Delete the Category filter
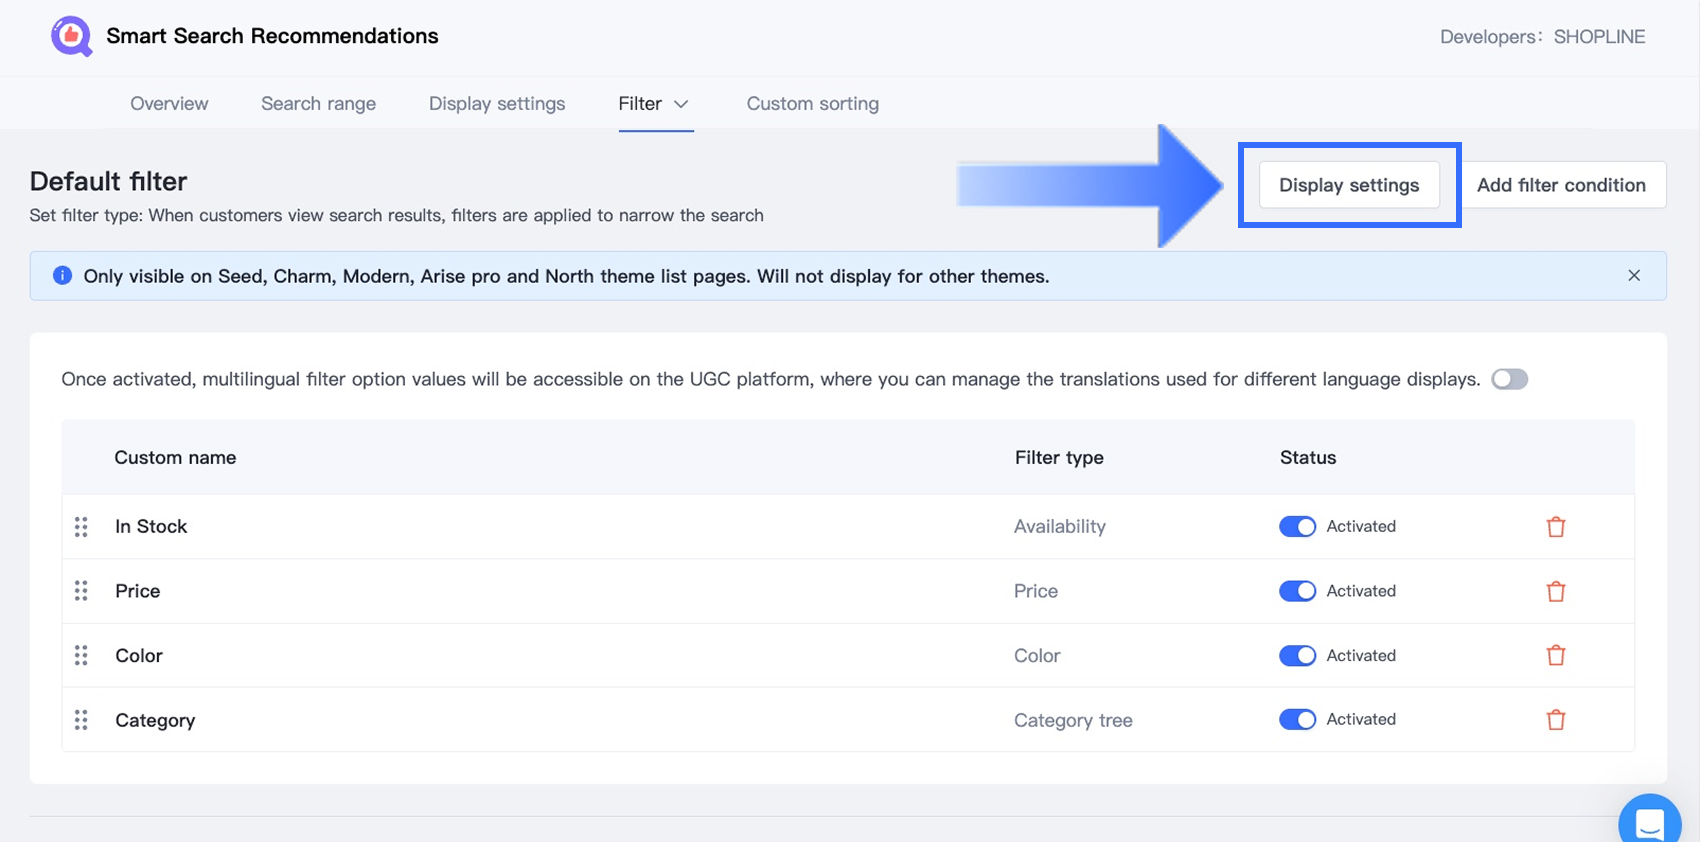The image size is (1700, 842). pyautogui.click(x=1555, y=720)
